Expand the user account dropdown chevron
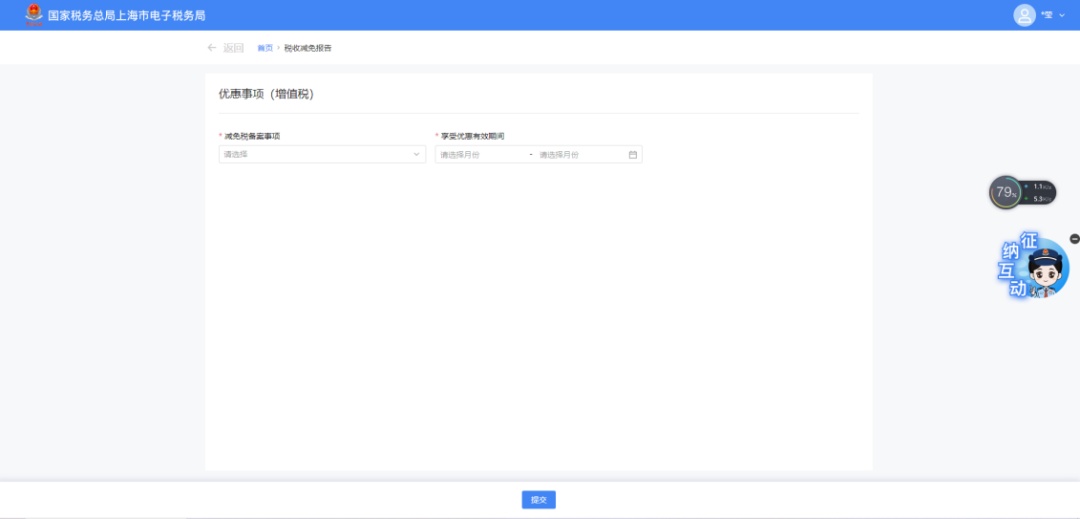 click(x=1061, y=15)
